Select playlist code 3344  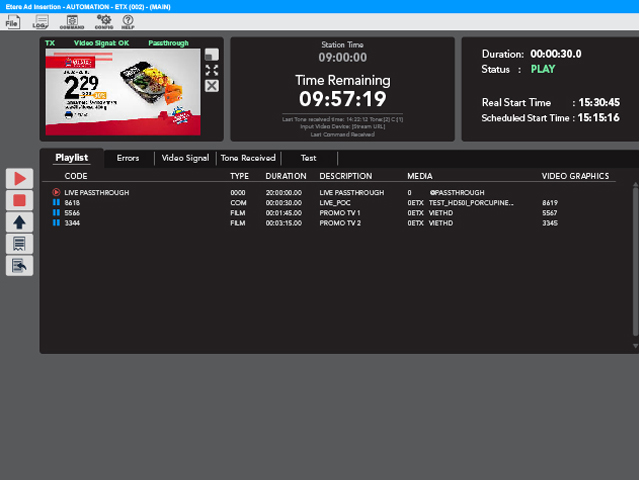coord(72,223)
